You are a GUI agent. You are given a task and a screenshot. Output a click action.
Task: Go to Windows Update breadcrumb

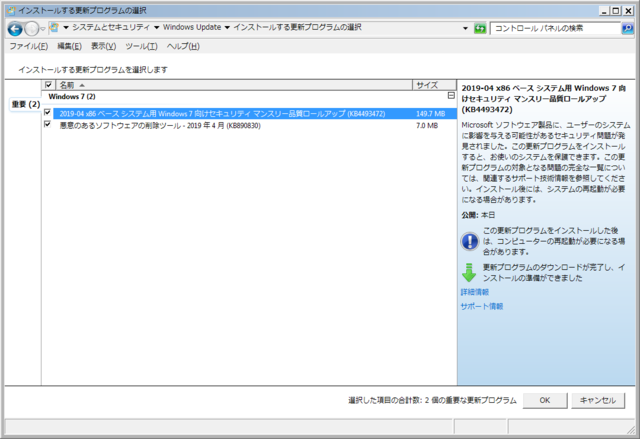point(192,27)
